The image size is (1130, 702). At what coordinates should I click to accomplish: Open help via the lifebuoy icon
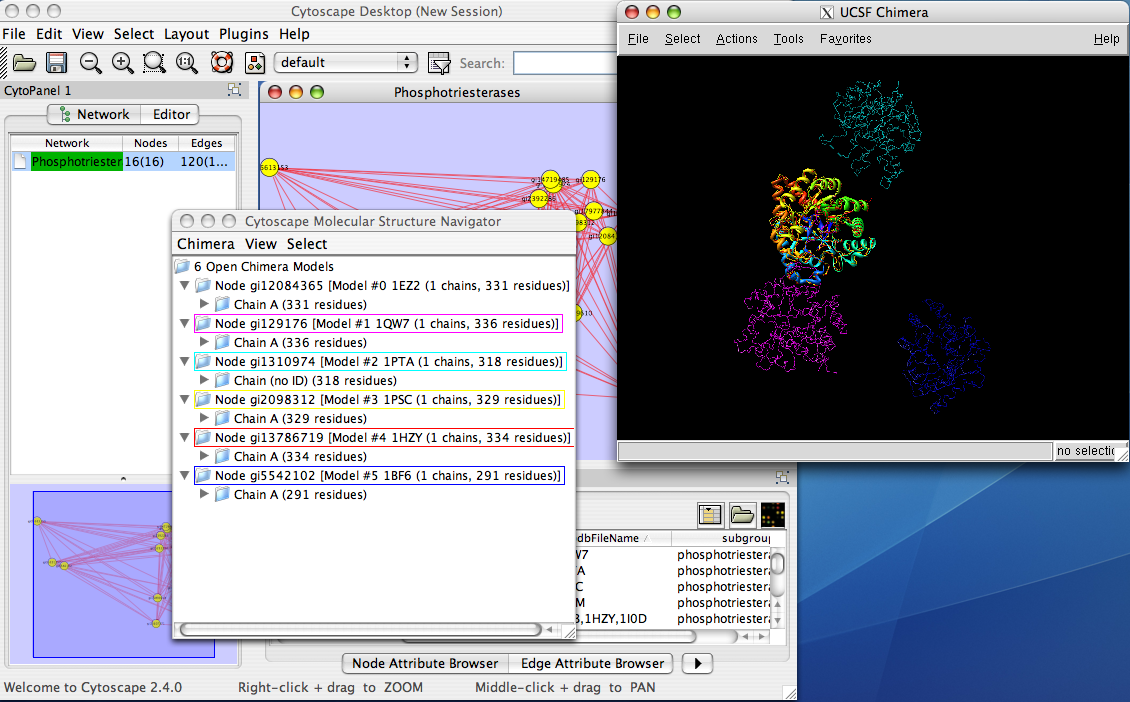click(221, 63)
